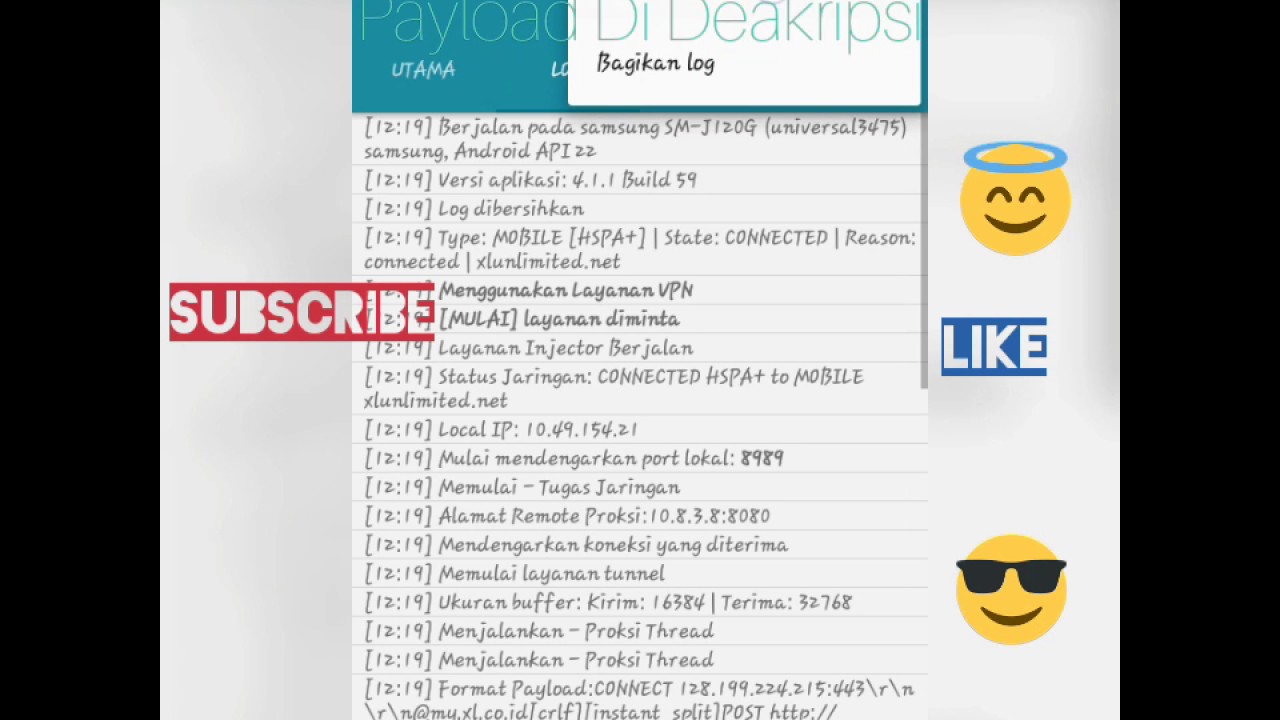Viewport: 1280px width, 720px height.
Task: Select the 'Menggunakan Layanan VPN' log line
Action: [640, 290]
